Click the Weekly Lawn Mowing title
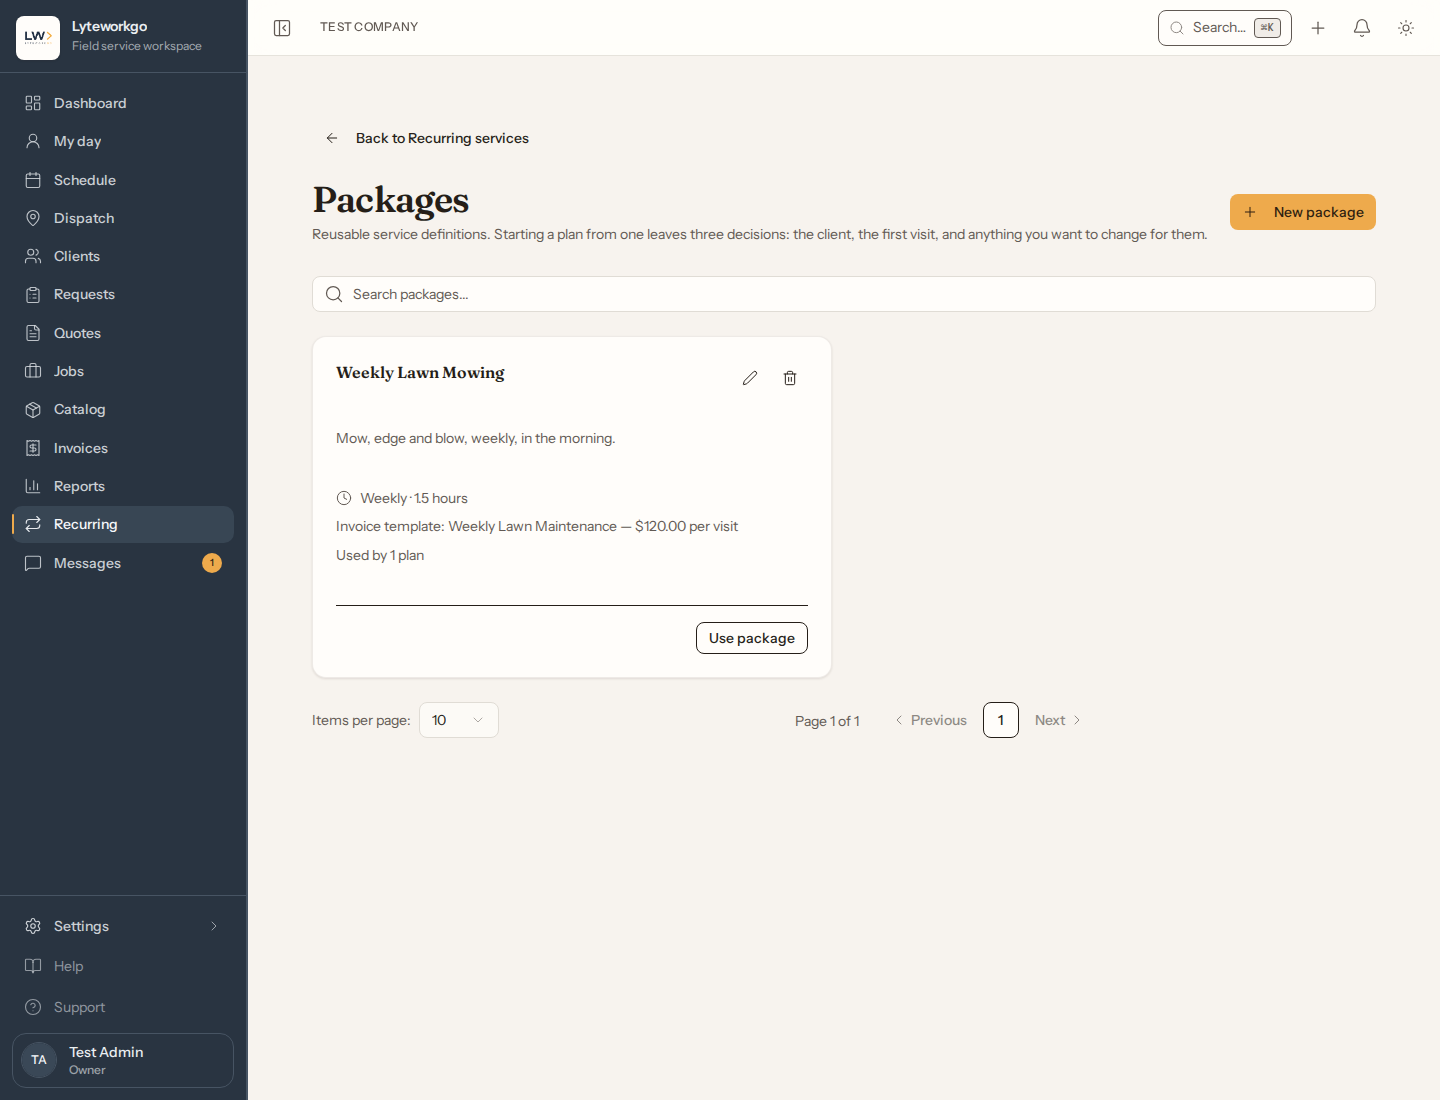The width and height of the screenshot is (1440, 1100). click(x=420, y=373)
